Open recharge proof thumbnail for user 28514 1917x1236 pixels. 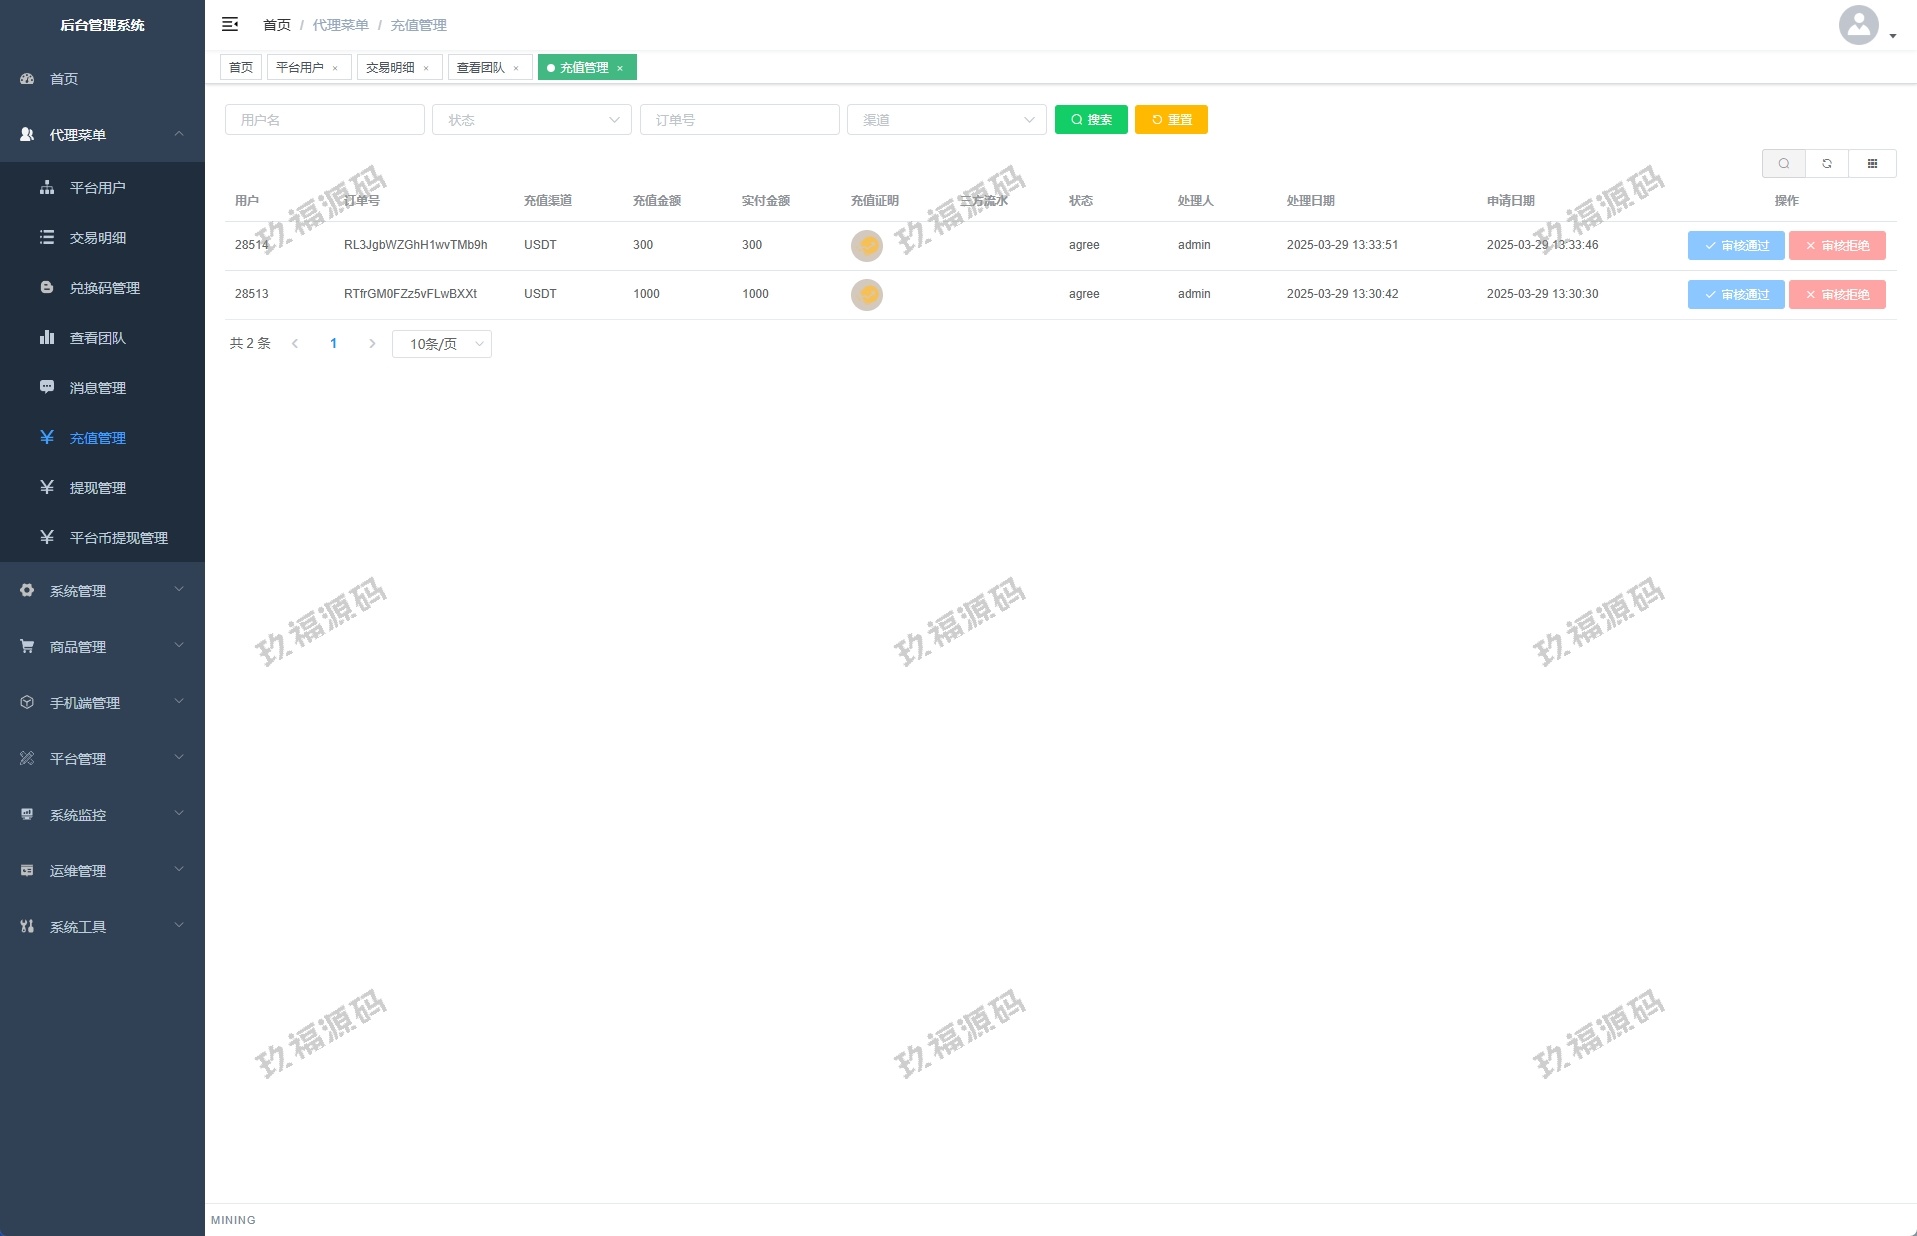(866, 245)
